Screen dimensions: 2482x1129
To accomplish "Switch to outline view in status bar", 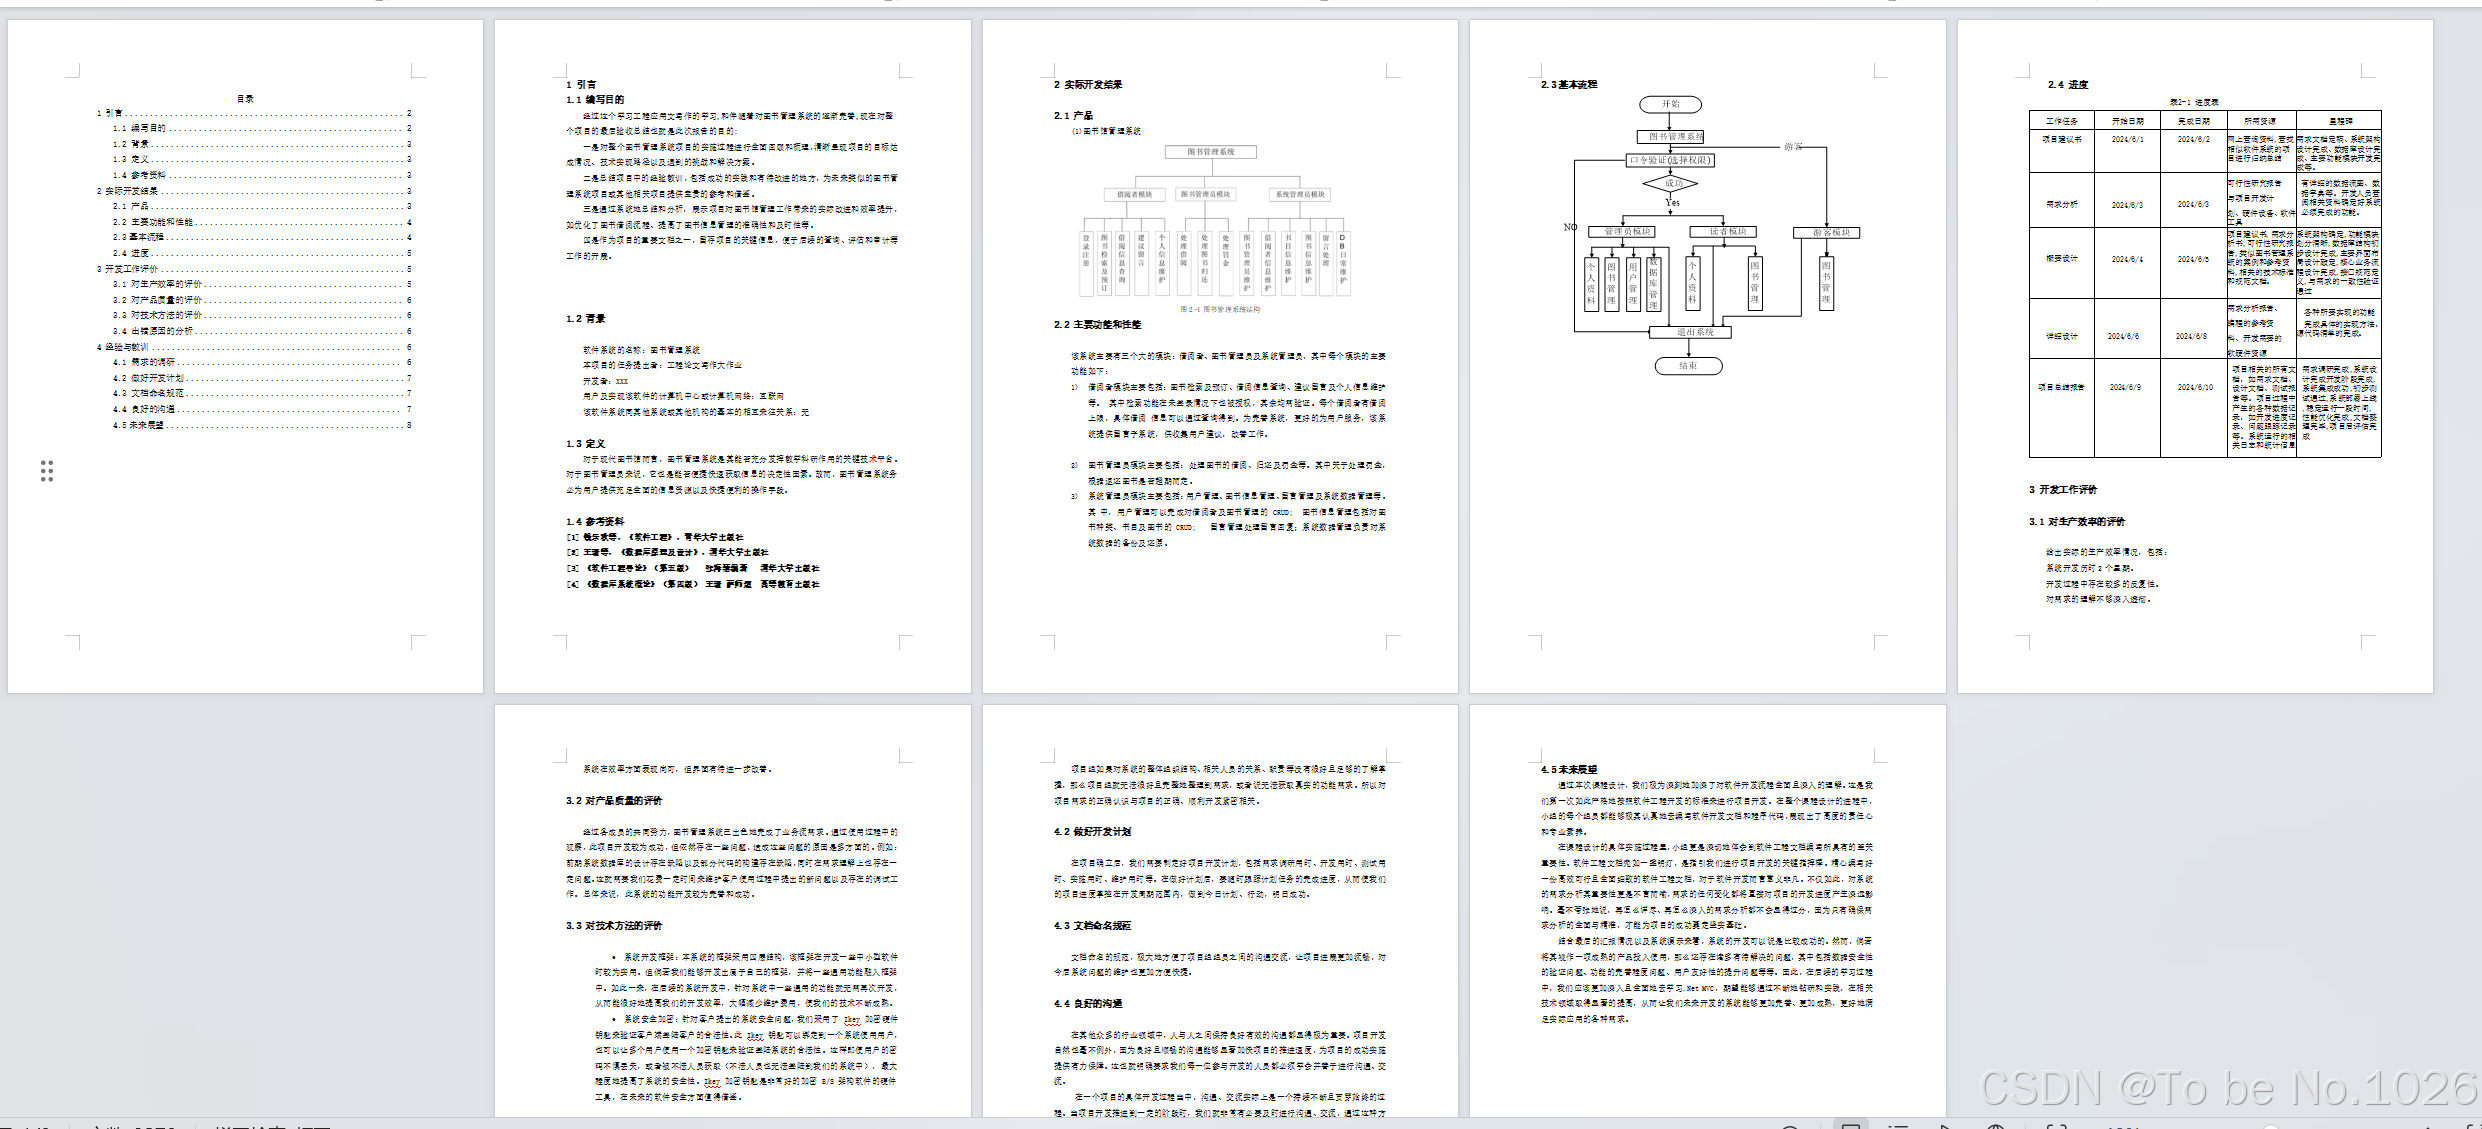I will [x=1898, y=1126].
